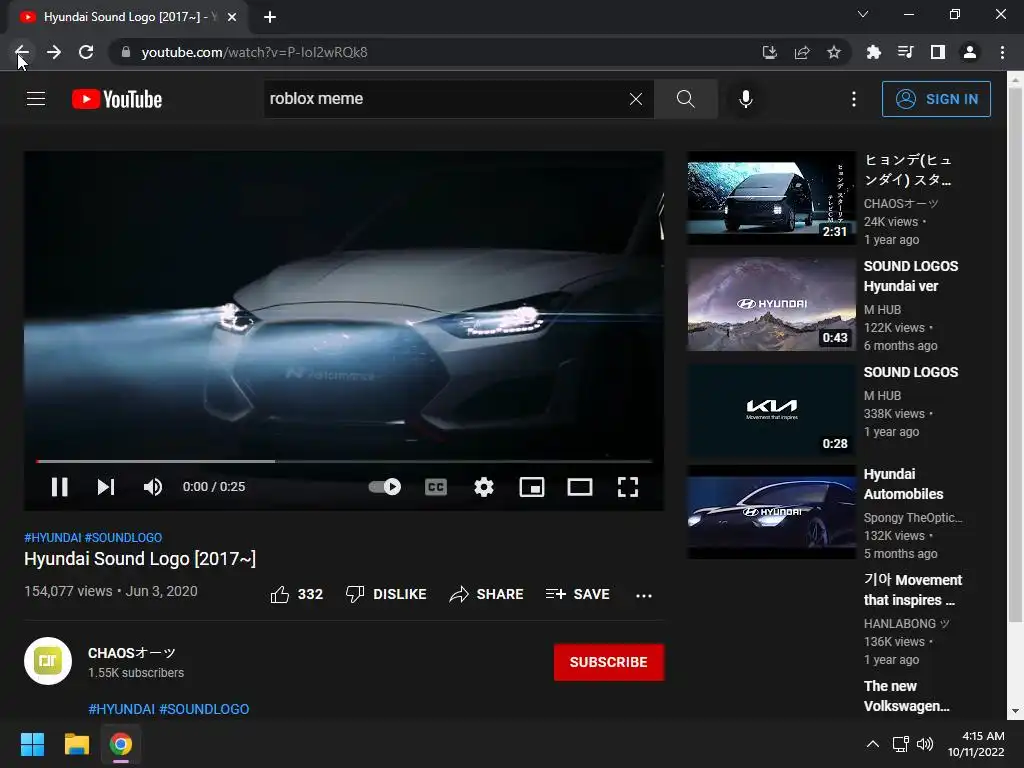Click #SOUNDLOGO hashtag above title
This screenshot has height=768, width=1024.
pos(123,537)
